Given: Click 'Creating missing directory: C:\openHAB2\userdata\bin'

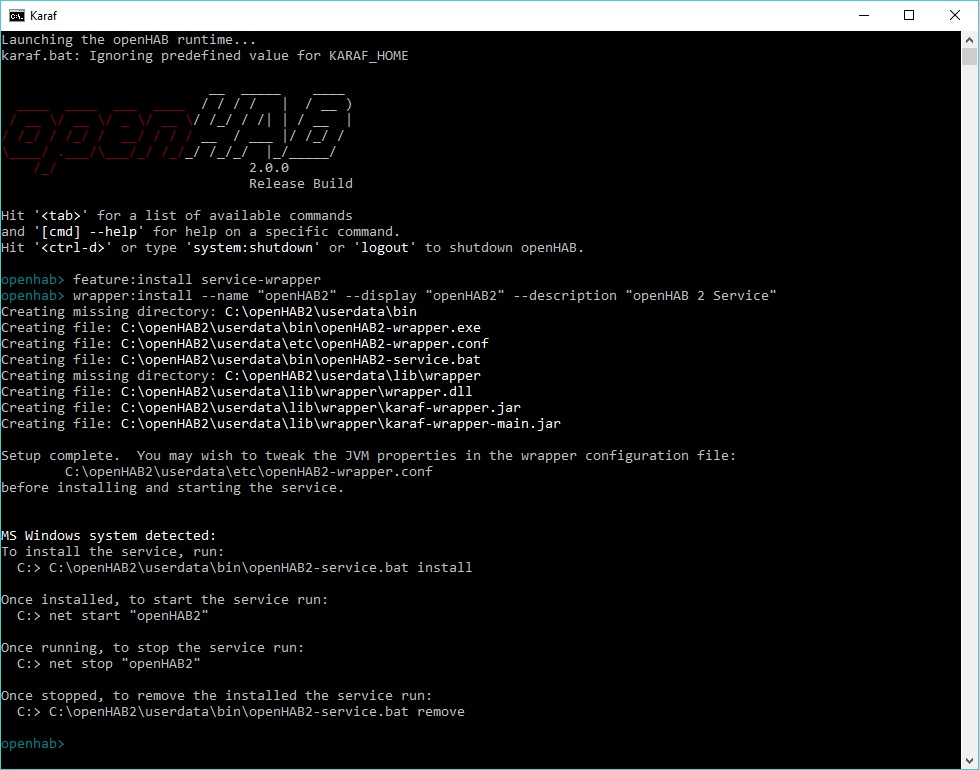Looking at the screenshot, I should pos(209,312).
